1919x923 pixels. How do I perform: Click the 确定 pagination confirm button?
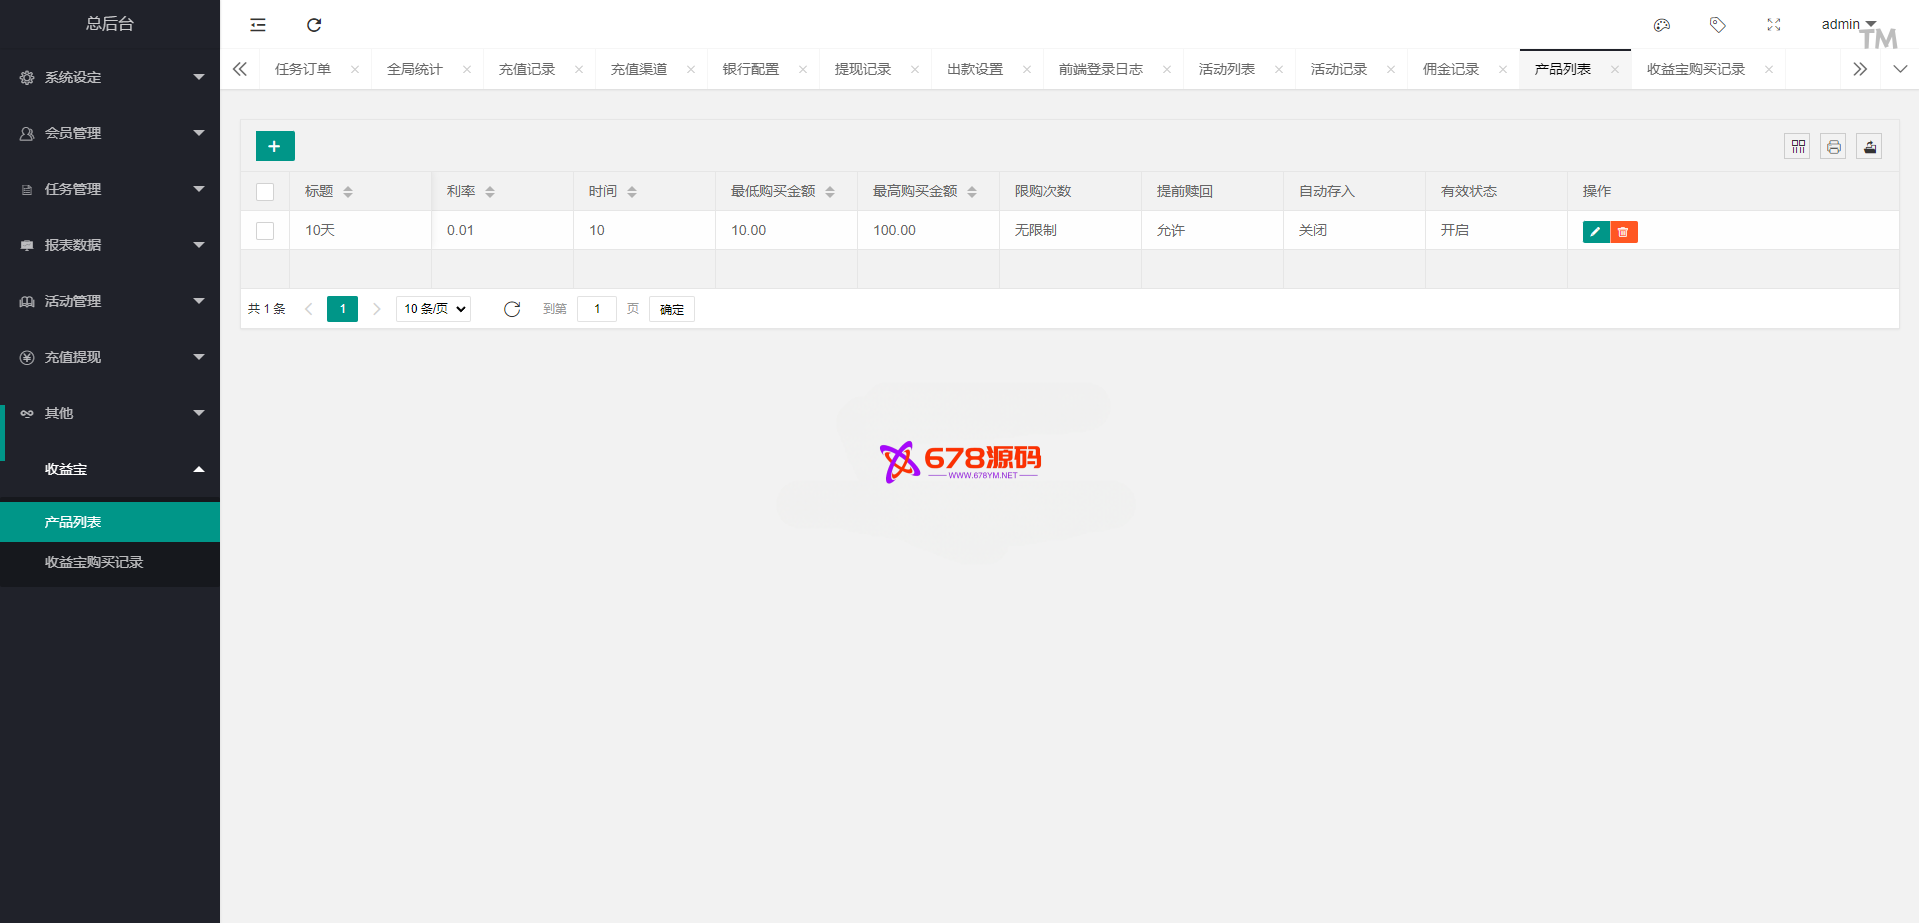pos(671,309)
